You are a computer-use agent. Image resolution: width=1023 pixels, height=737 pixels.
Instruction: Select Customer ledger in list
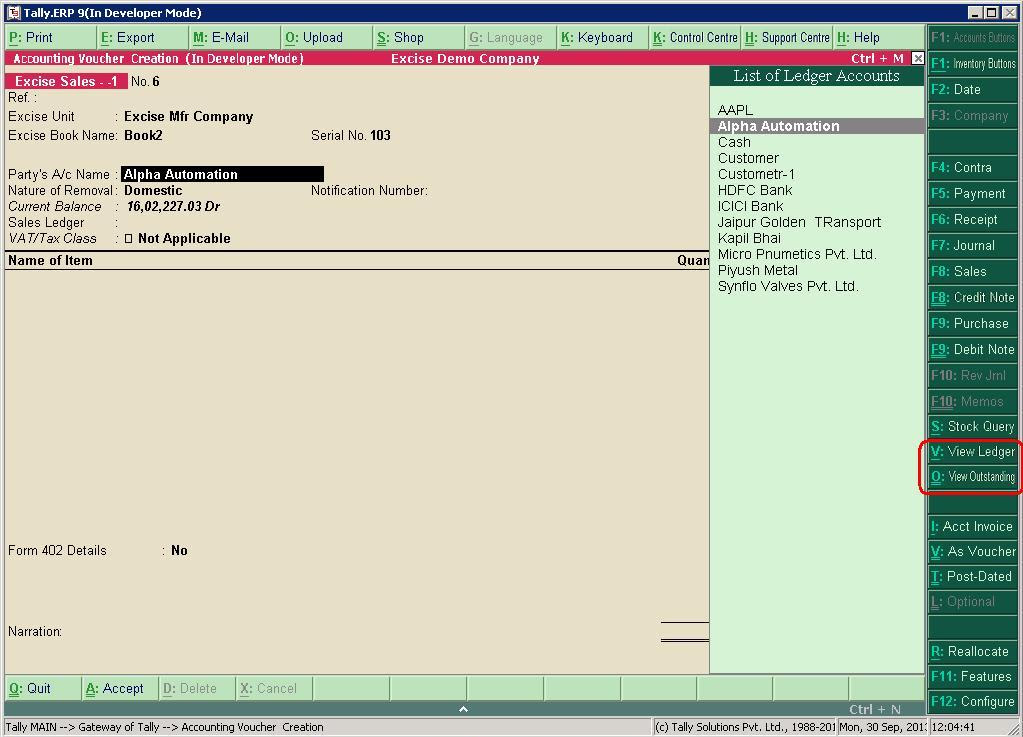[x=817, y=158]
